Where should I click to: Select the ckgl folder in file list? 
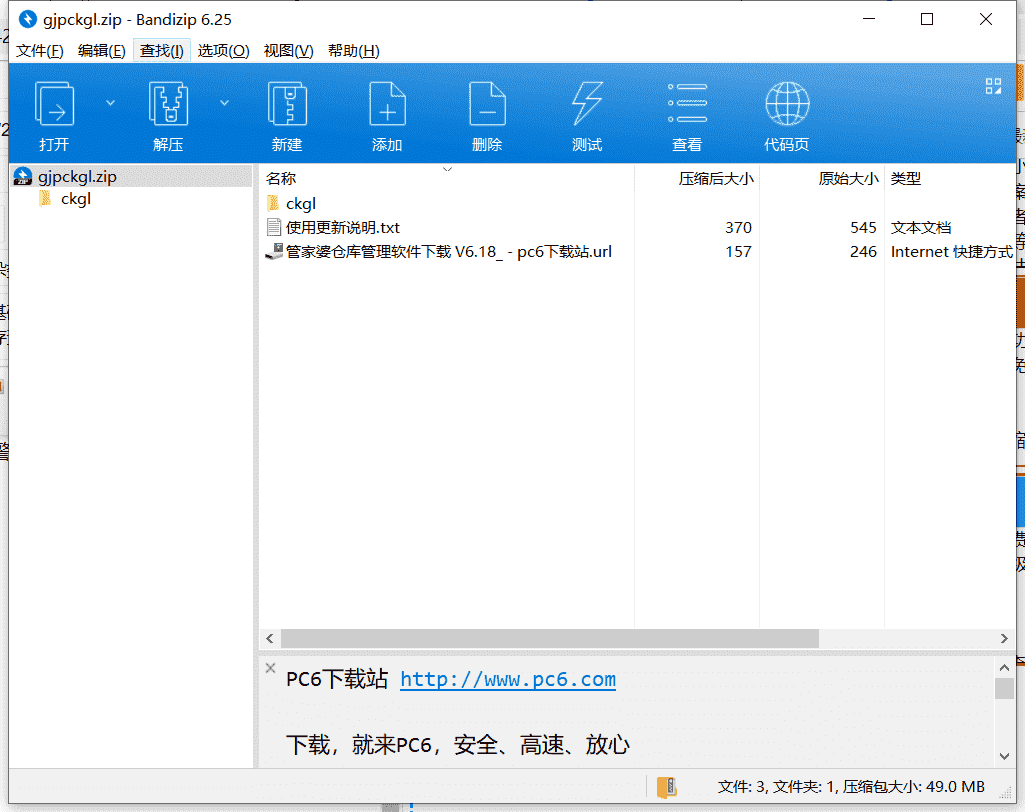point(301,204)
